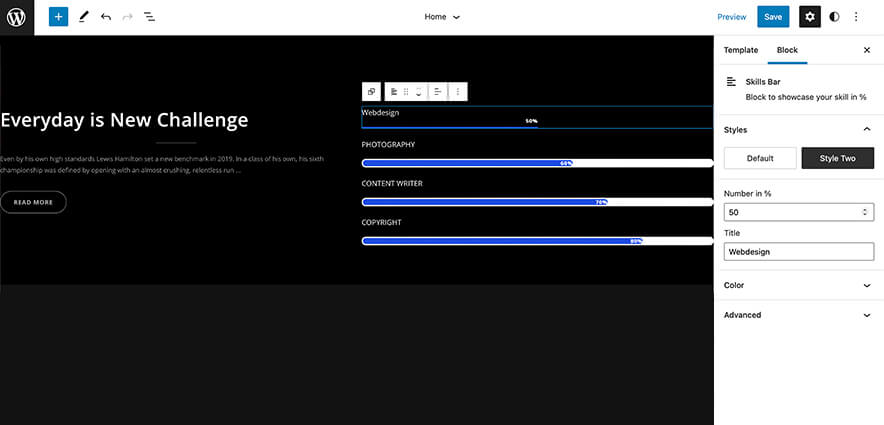Click the COPYRIGHT label

click(x=381, y=223)
